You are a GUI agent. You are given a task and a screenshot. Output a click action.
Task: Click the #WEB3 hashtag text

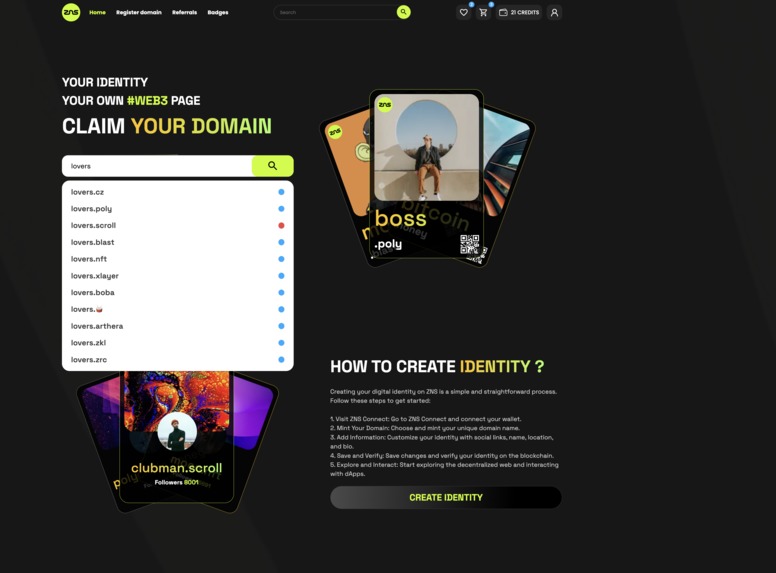point(147,100)
